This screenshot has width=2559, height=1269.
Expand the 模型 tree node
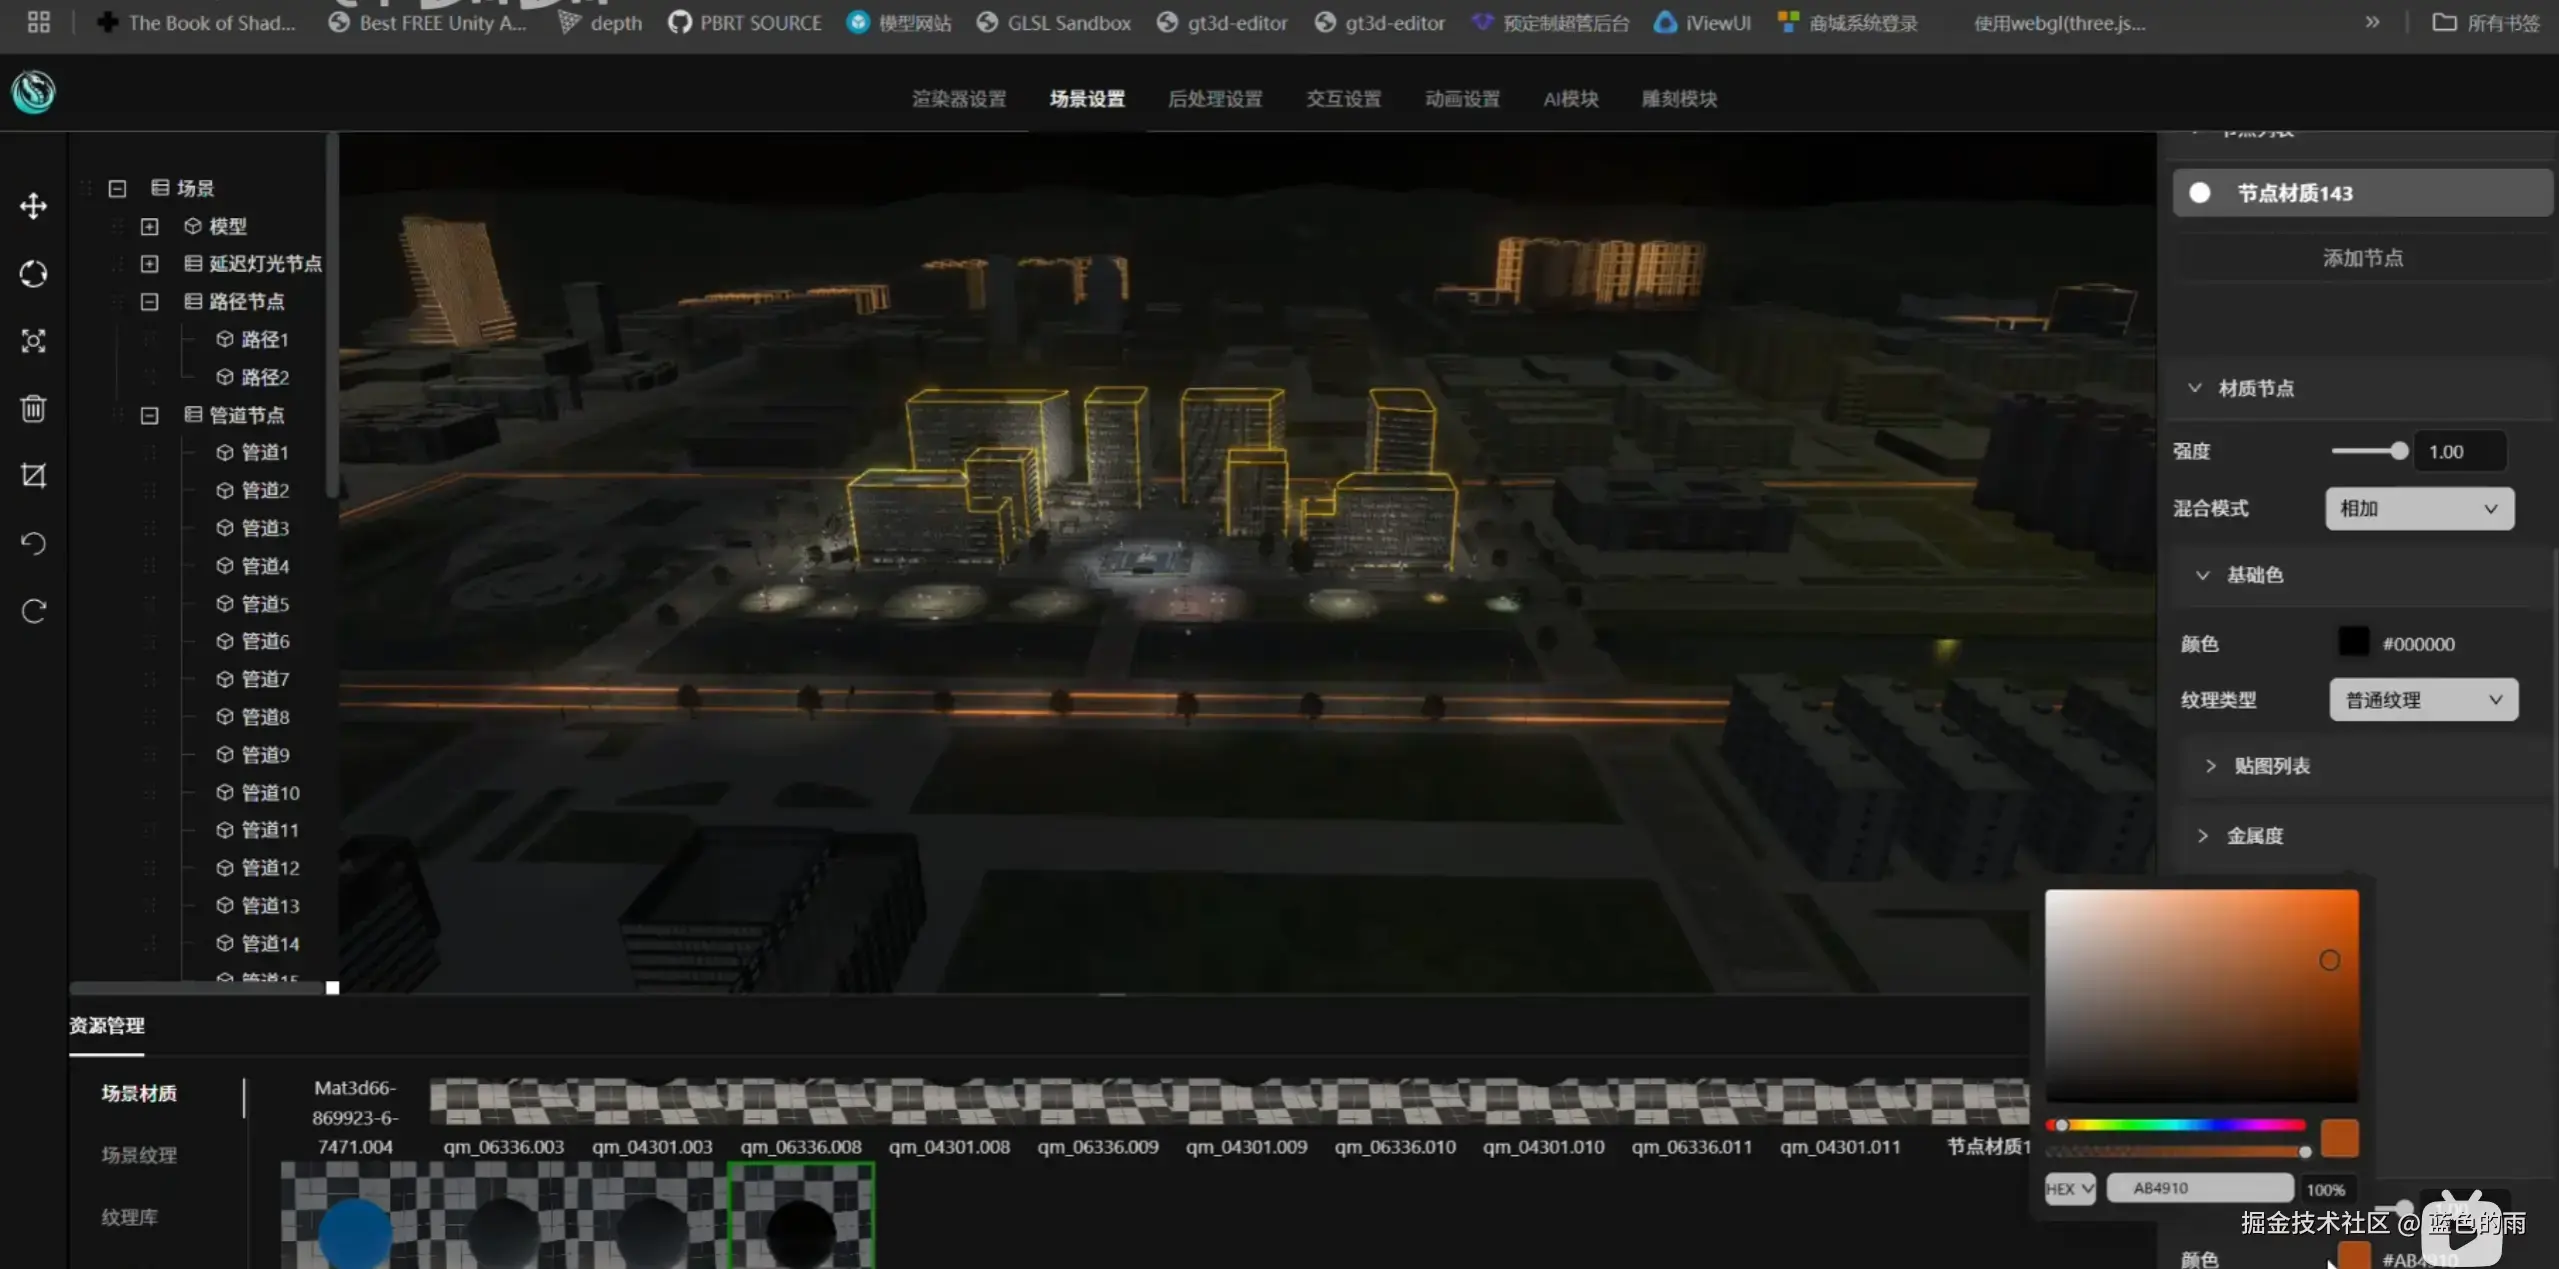point(149,227)
